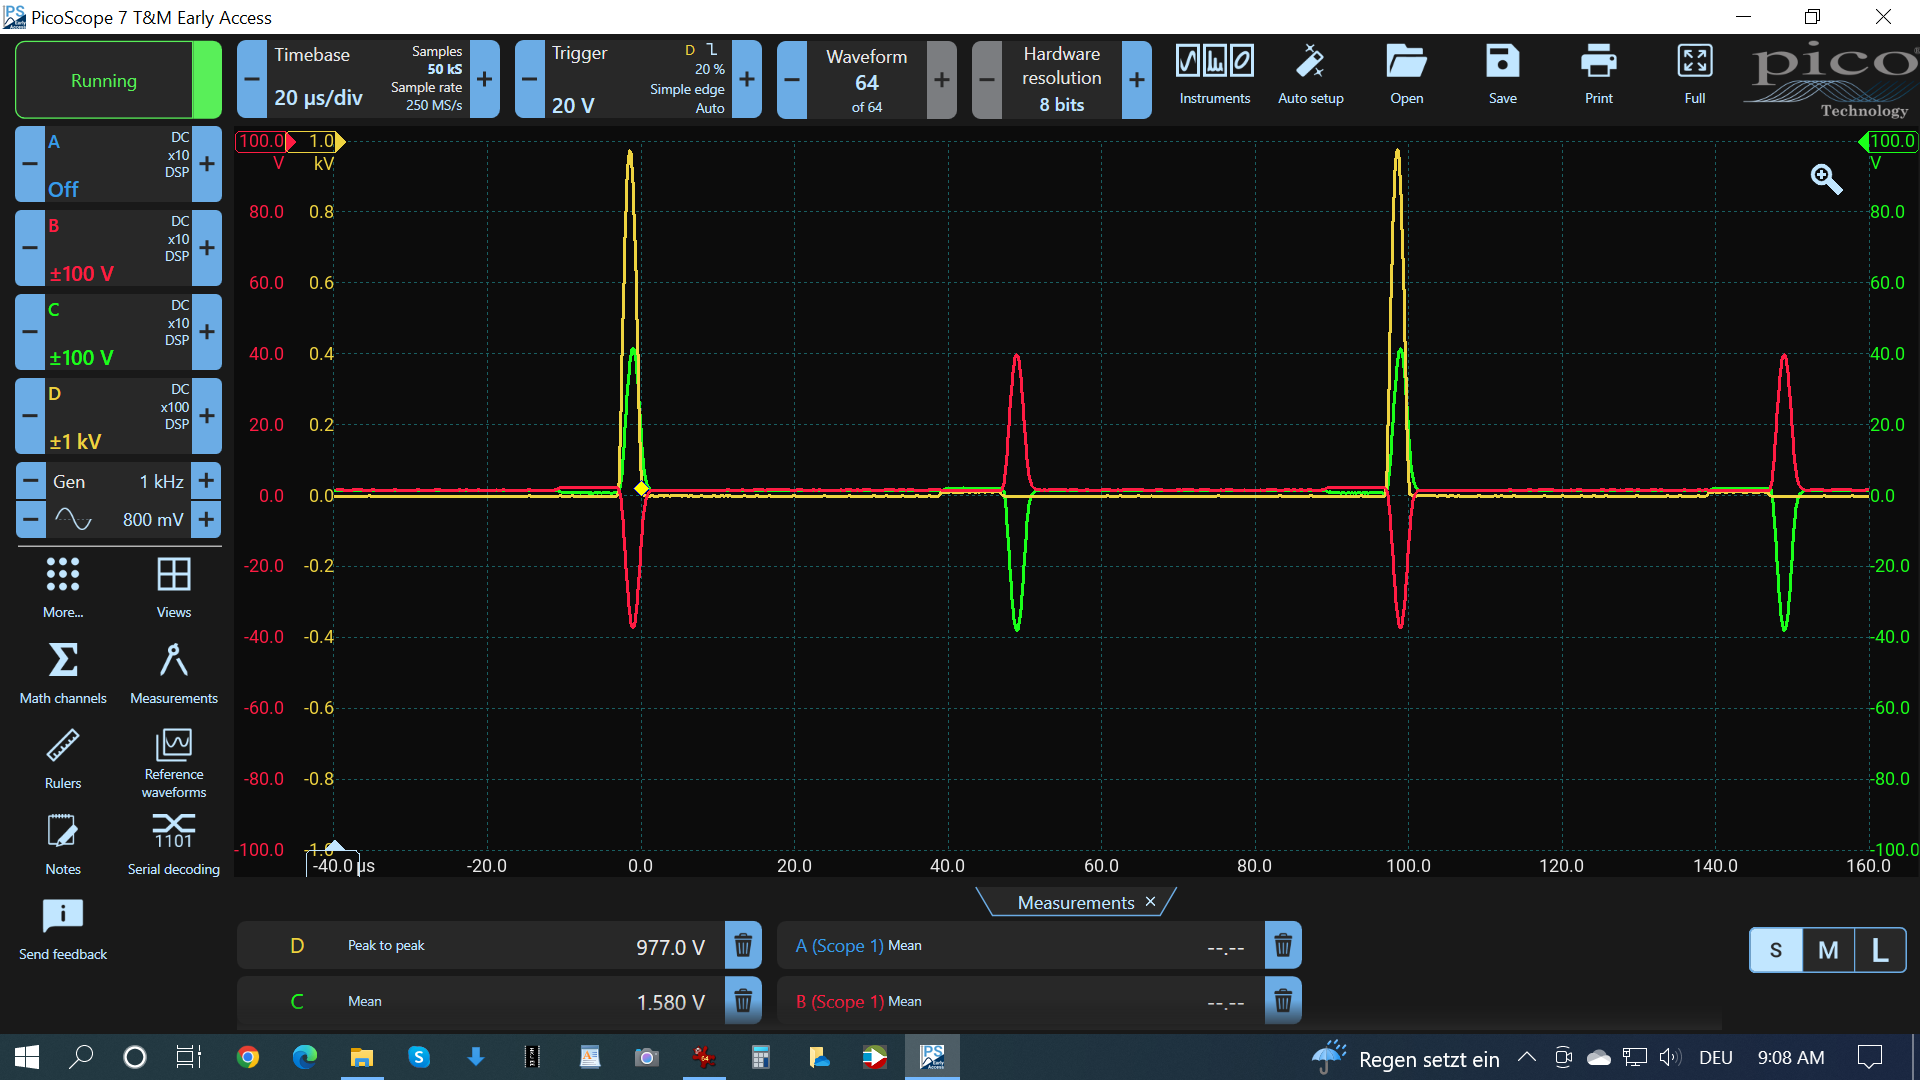Viewport: 1920px width, 1080px height.
Task: Select the L measurement size option
Action: (x=1880, y=950)
